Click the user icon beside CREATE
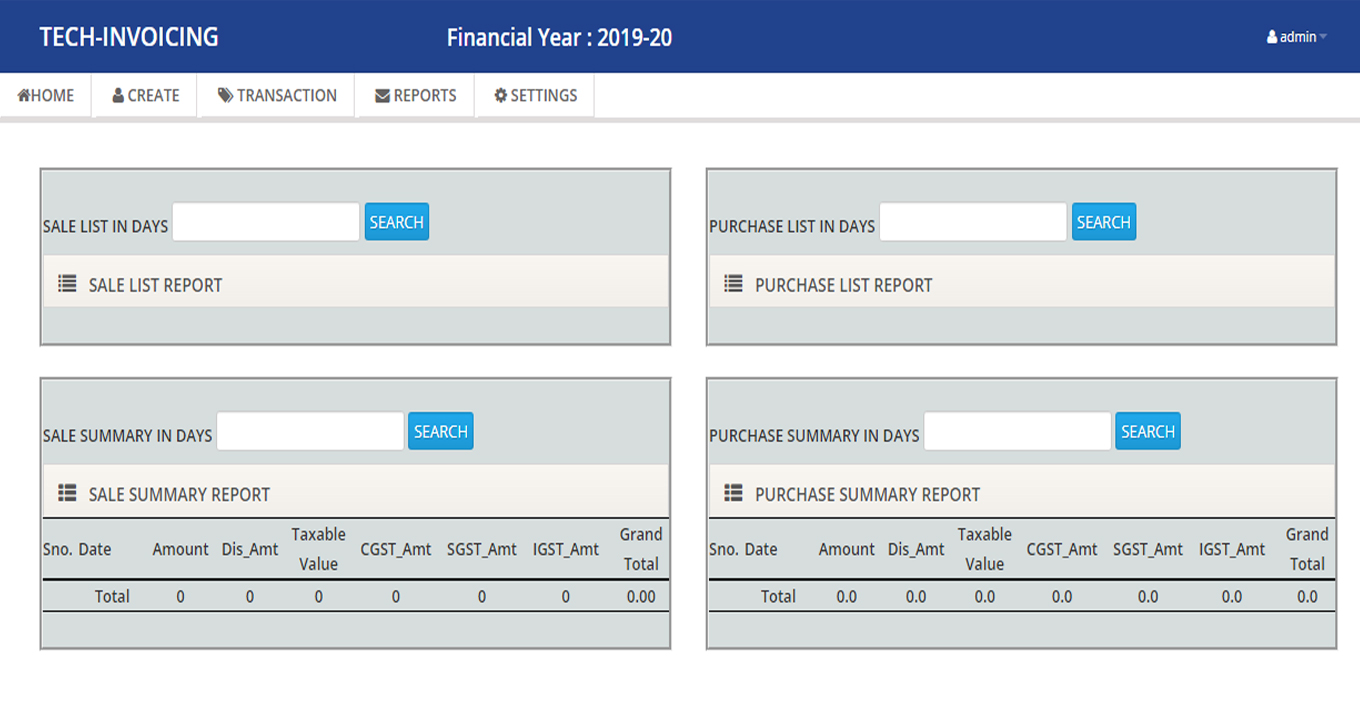The image size is (1360, 716). 118,96
